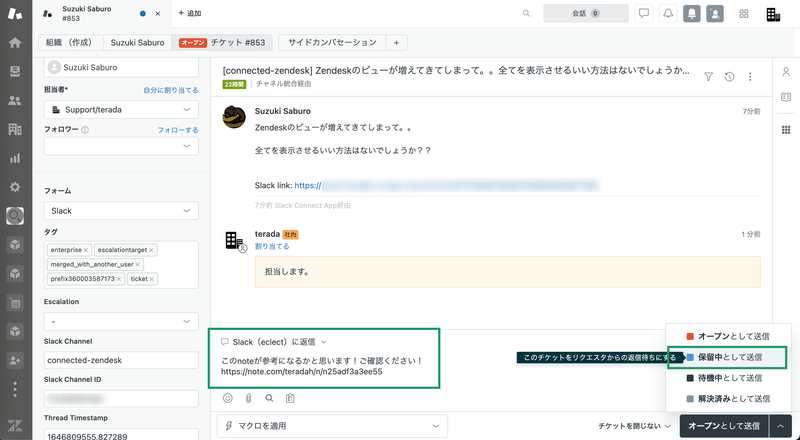This screenshot has height=440, width=800.
Task: Open the Slack link URL in message
Action: [445, 185]
